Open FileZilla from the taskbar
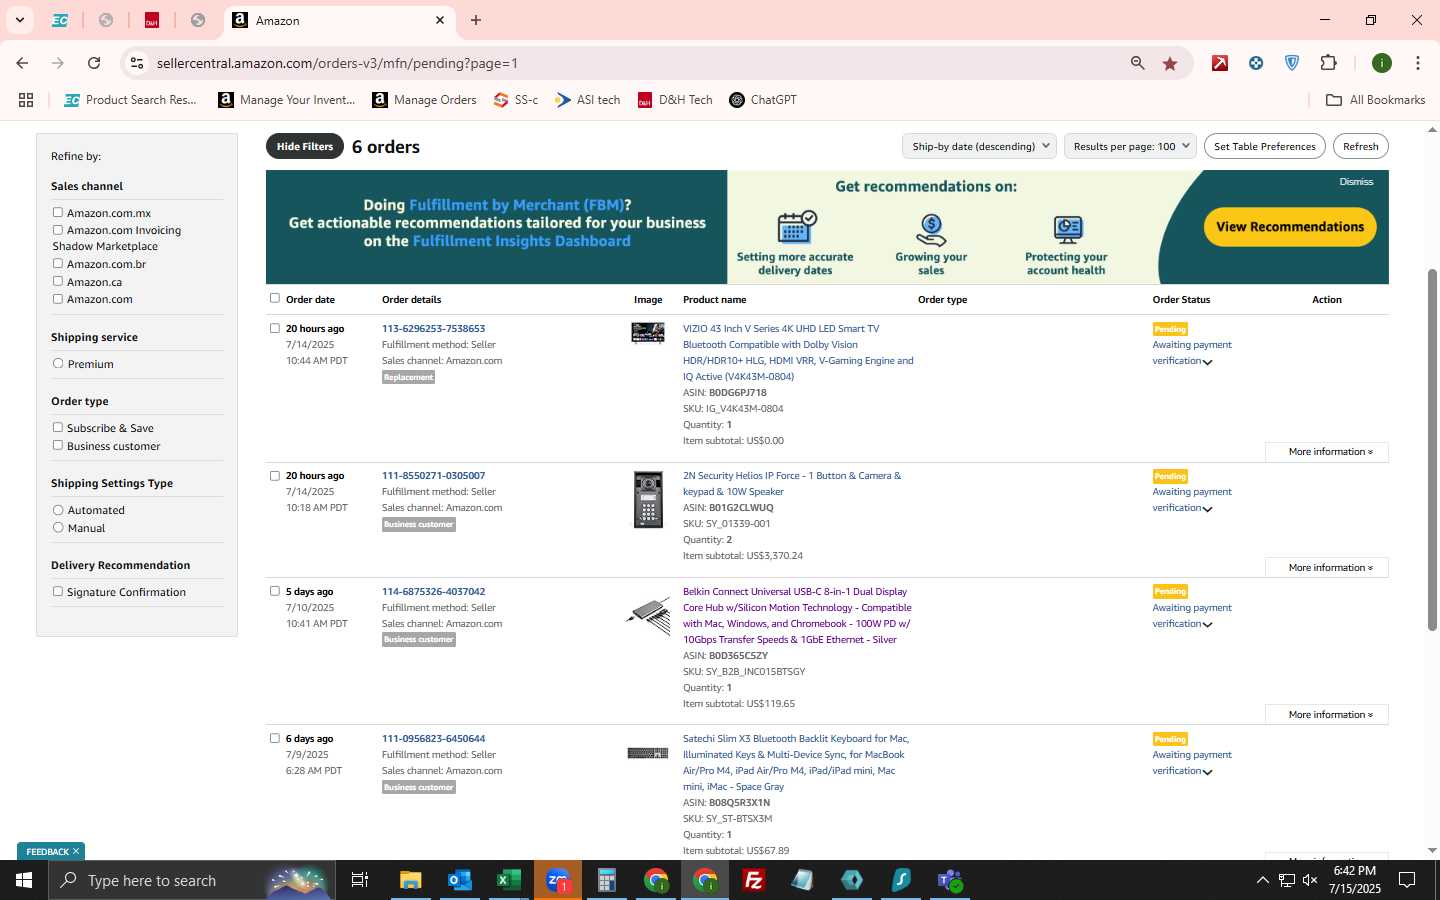1440x900 pixels. (754, 880)
